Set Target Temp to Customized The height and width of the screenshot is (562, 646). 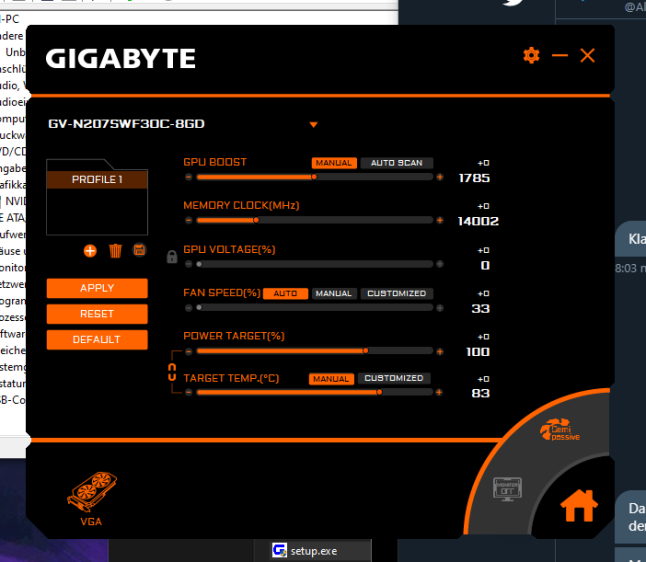pos(394,378)
